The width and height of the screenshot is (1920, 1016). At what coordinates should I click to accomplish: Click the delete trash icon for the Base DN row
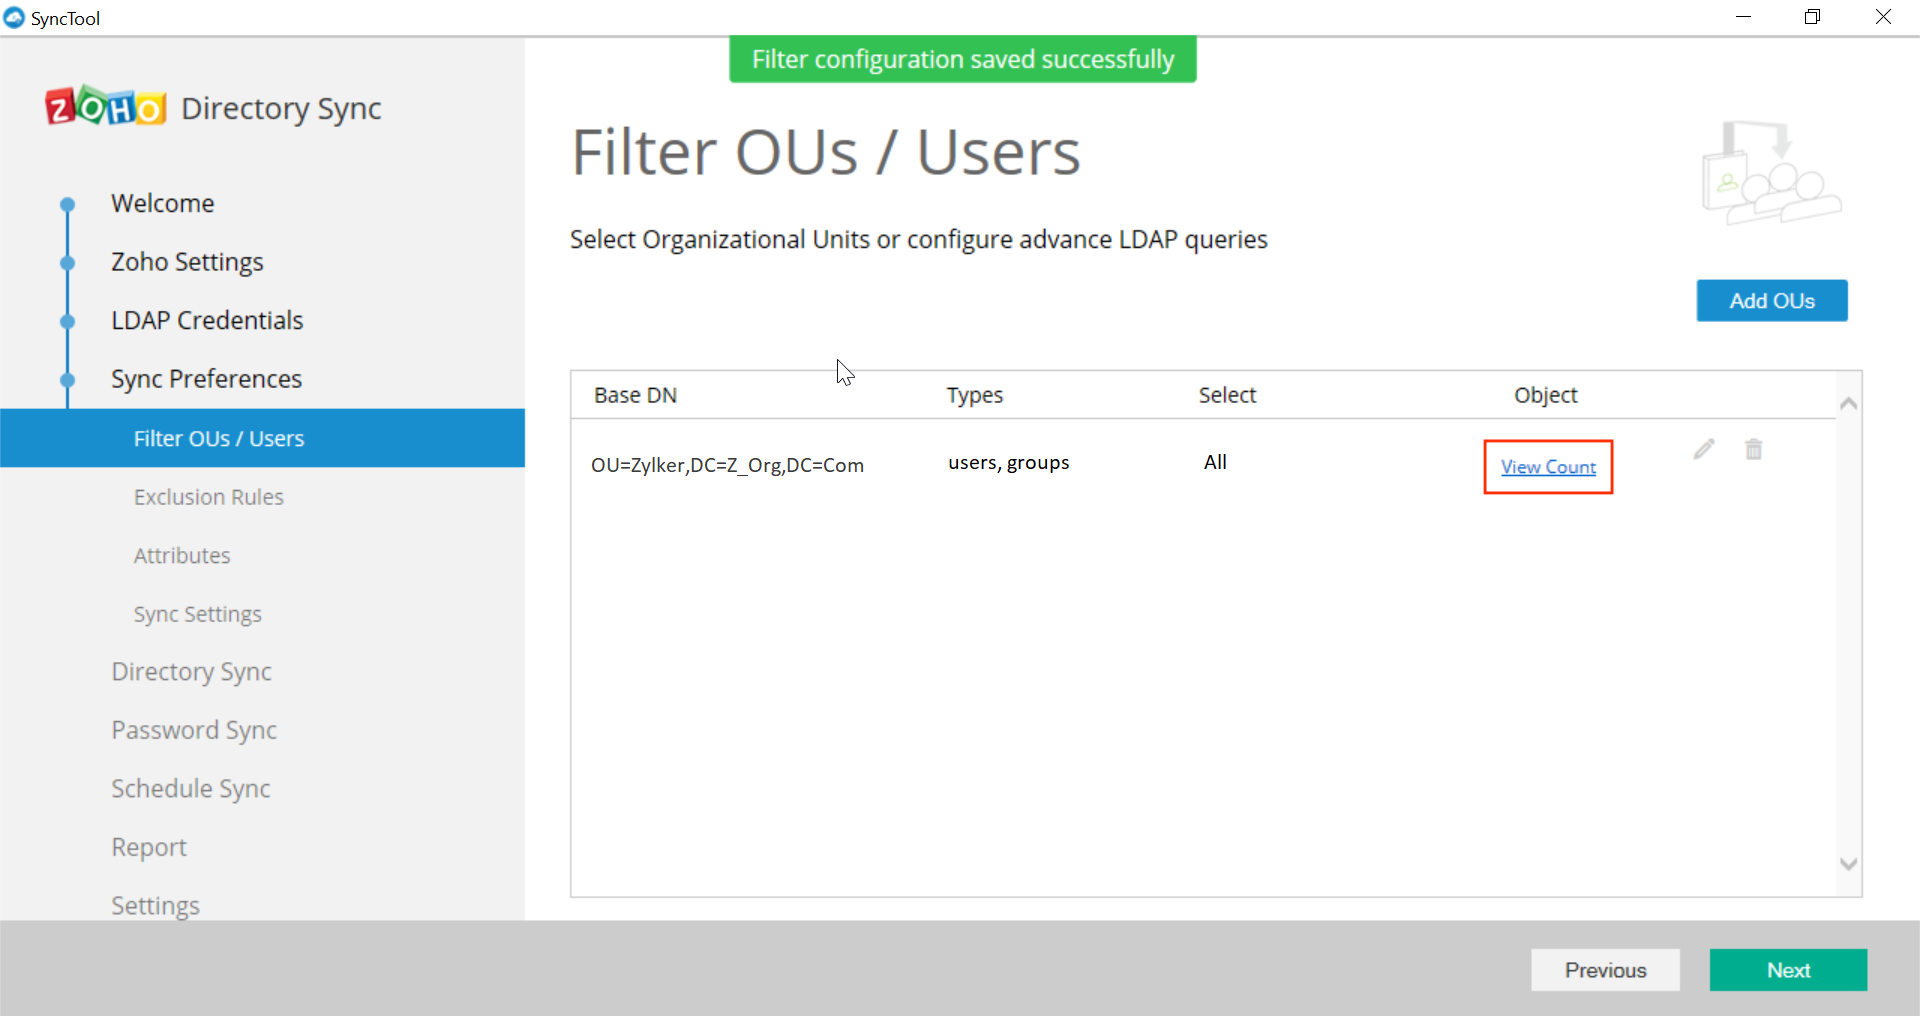pos(1754,449)
